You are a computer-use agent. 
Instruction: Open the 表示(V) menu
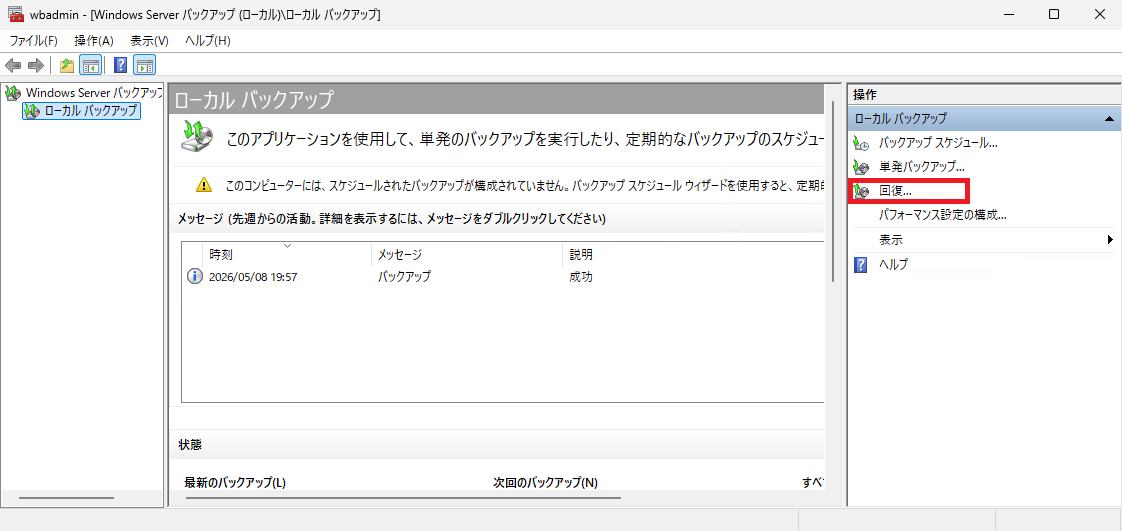point(149,41)
